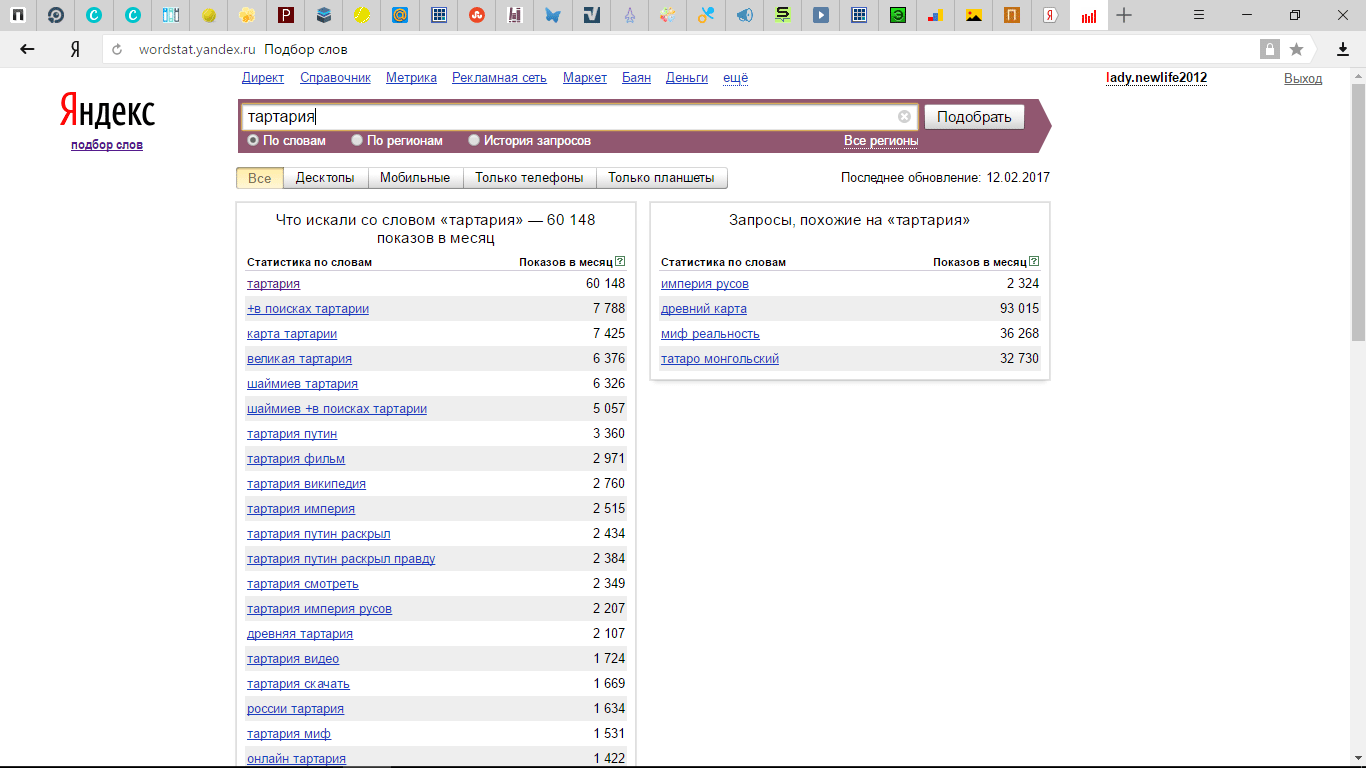Select the История запросов radio button
Screen dimensions: 1366x768
[474, 141]
